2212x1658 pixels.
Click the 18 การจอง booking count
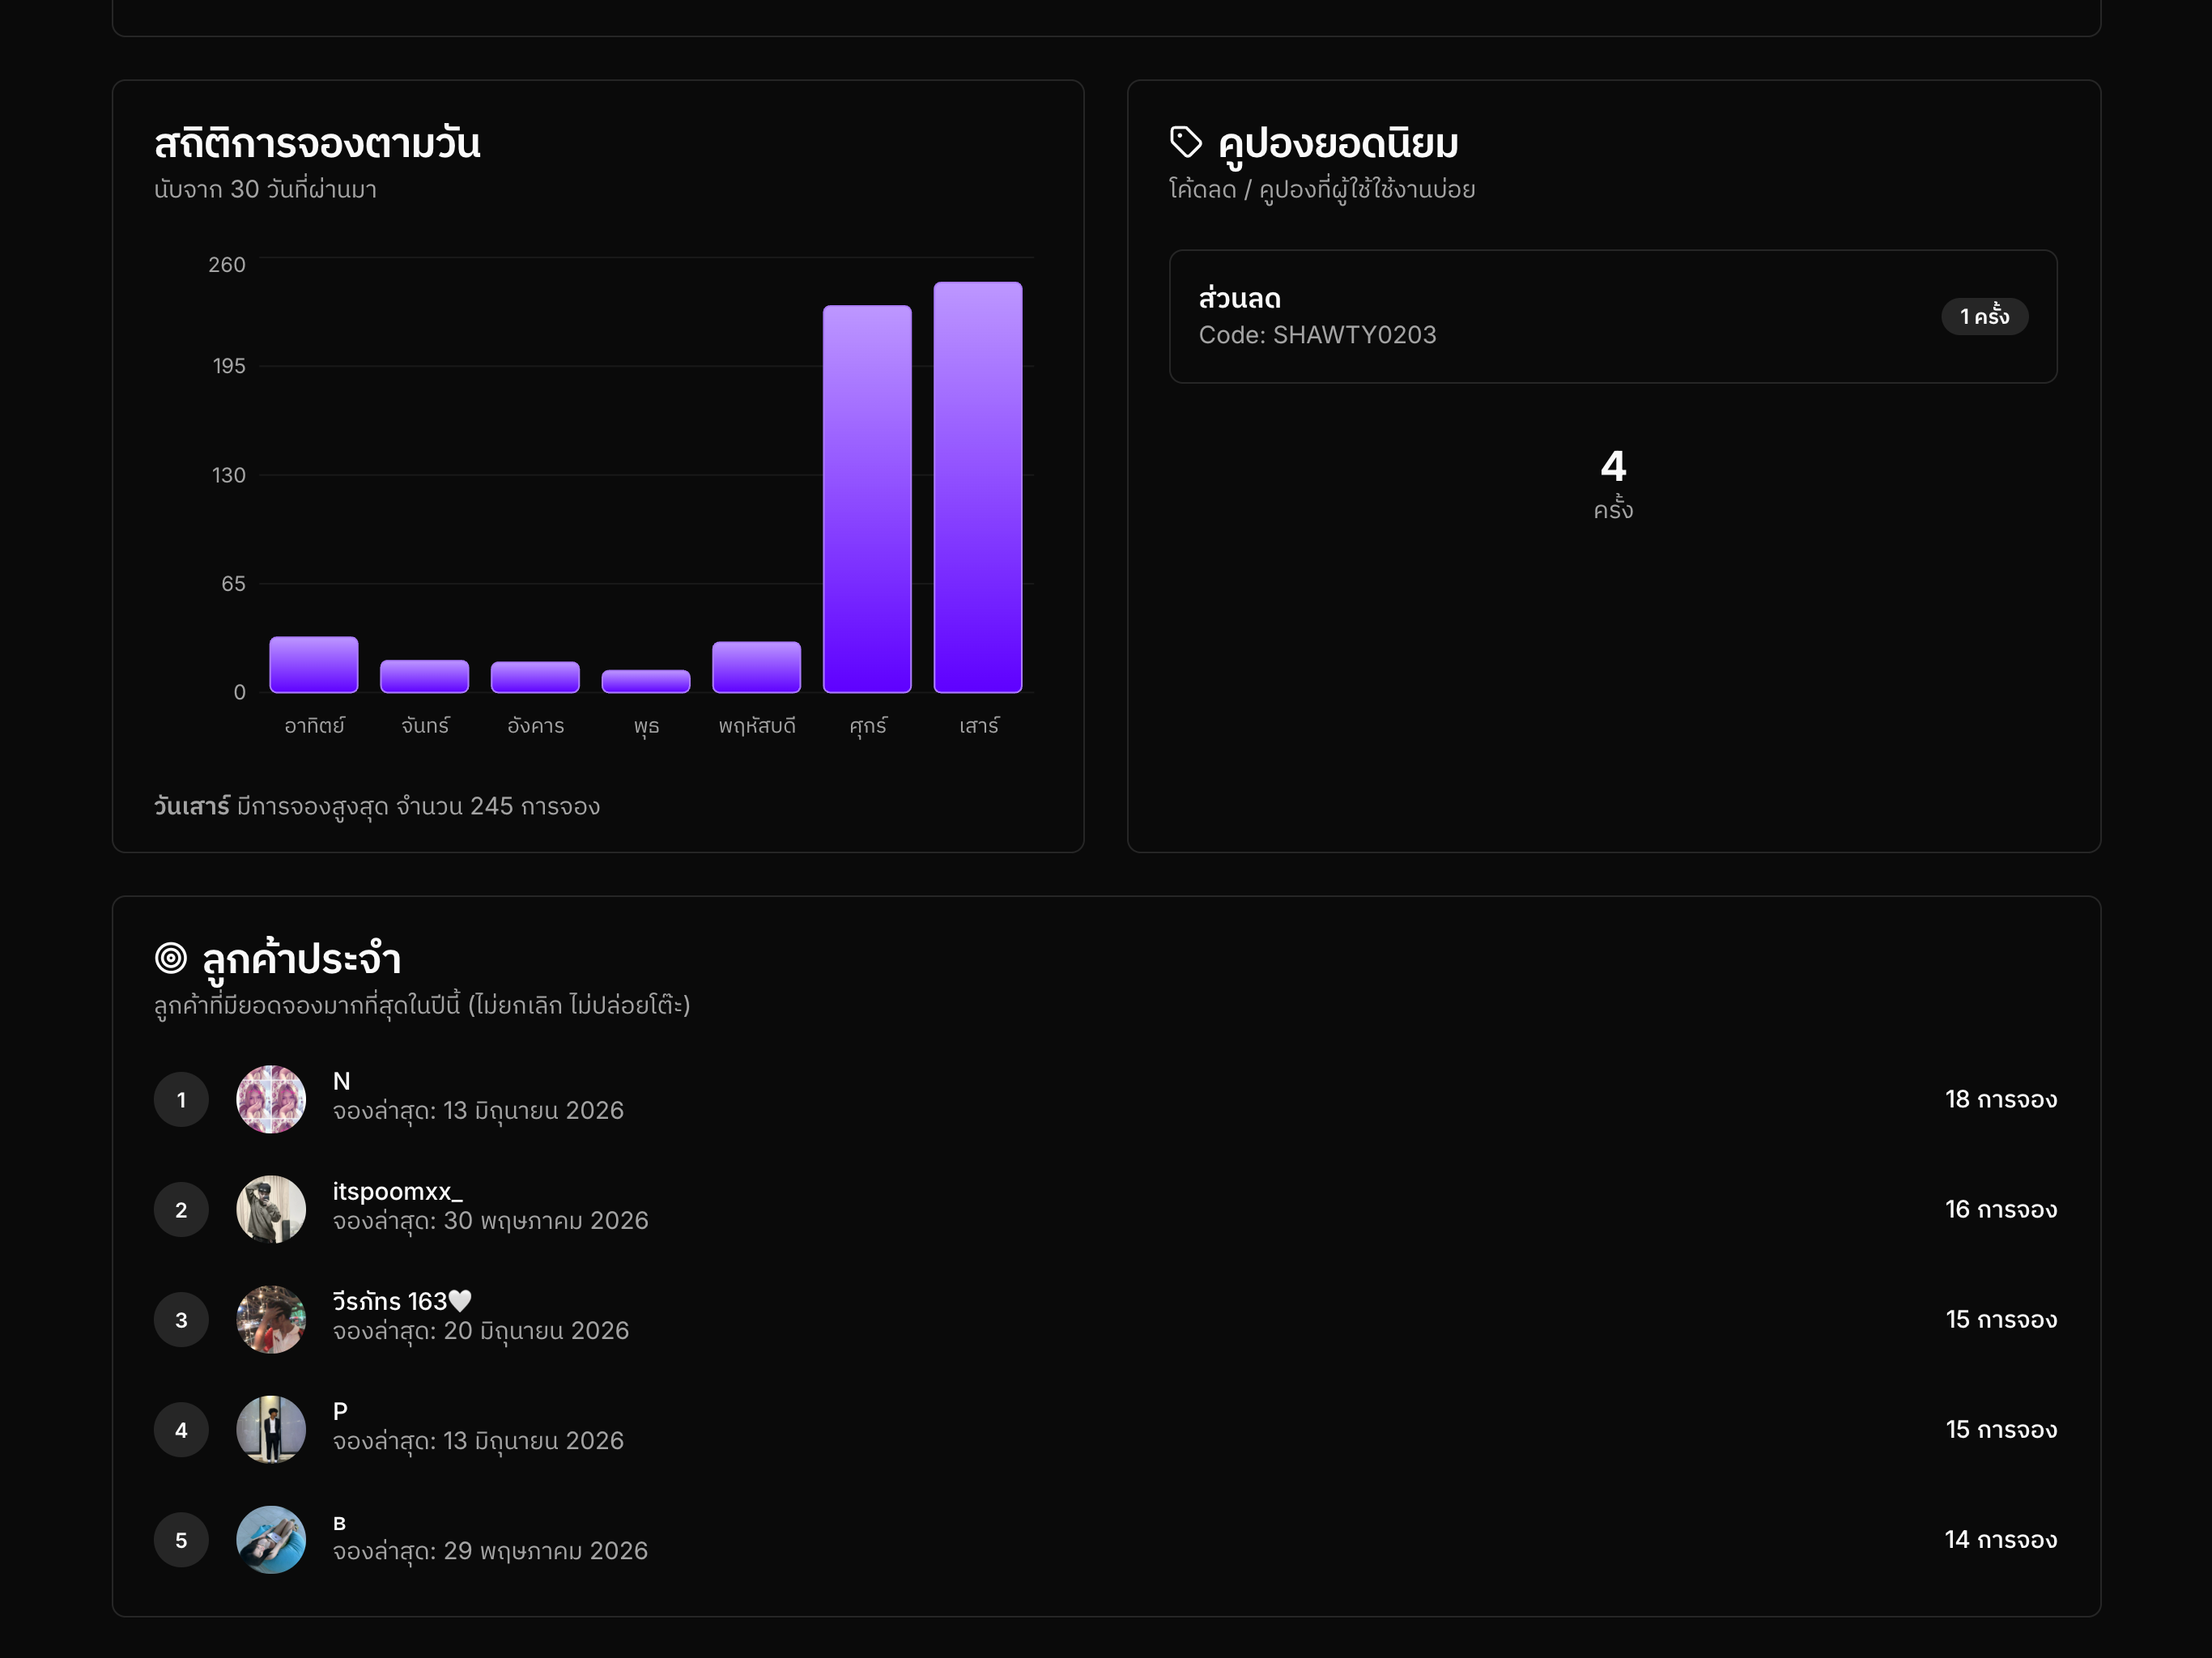tap(2000, 1099)
